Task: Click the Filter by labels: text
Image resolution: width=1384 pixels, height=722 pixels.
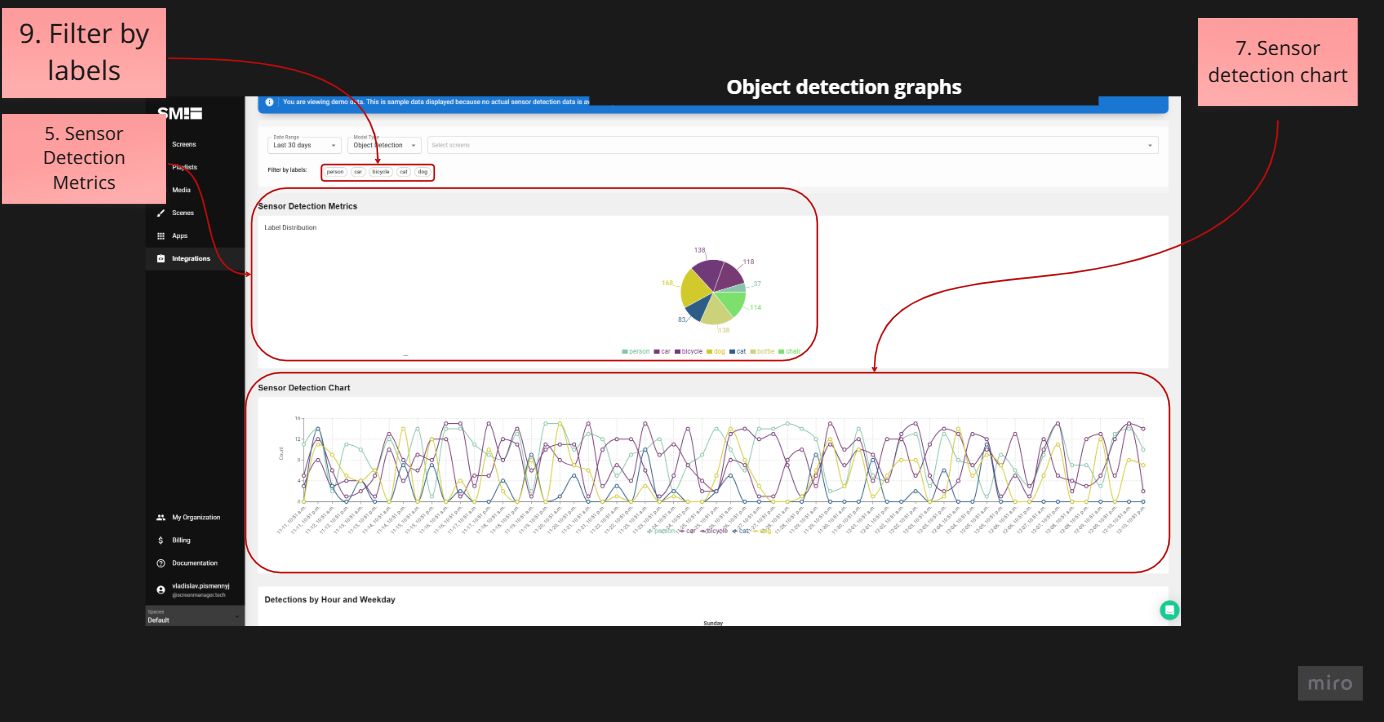Action: (287, 171)
